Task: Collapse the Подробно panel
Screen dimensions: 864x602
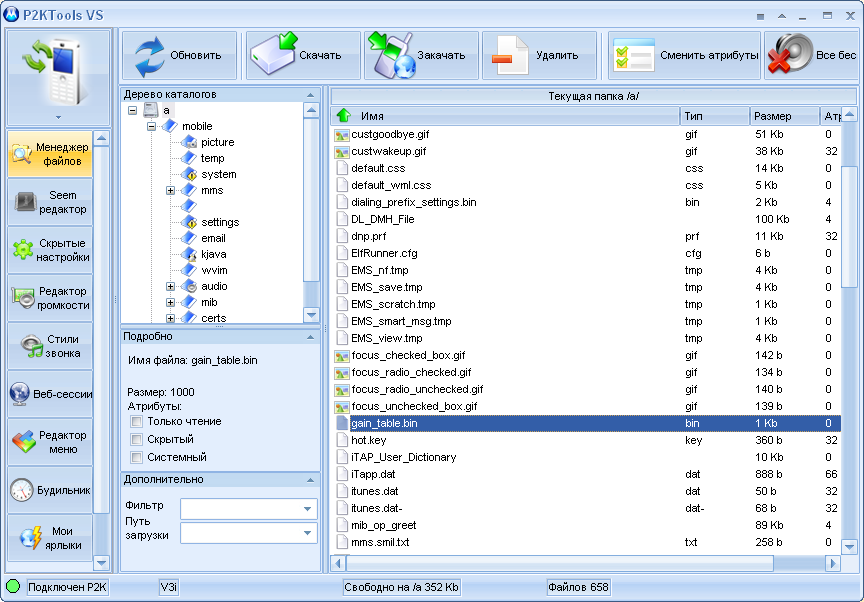Action: click(x=311, y=337)
